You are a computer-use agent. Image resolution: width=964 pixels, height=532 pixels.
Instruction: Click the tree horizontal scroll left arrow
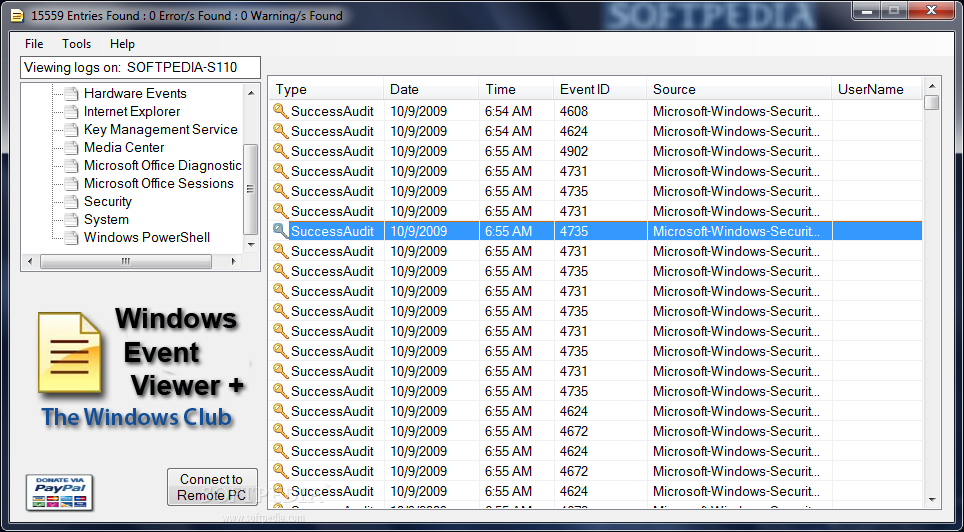pyautogui.click(x=31, y=261)
